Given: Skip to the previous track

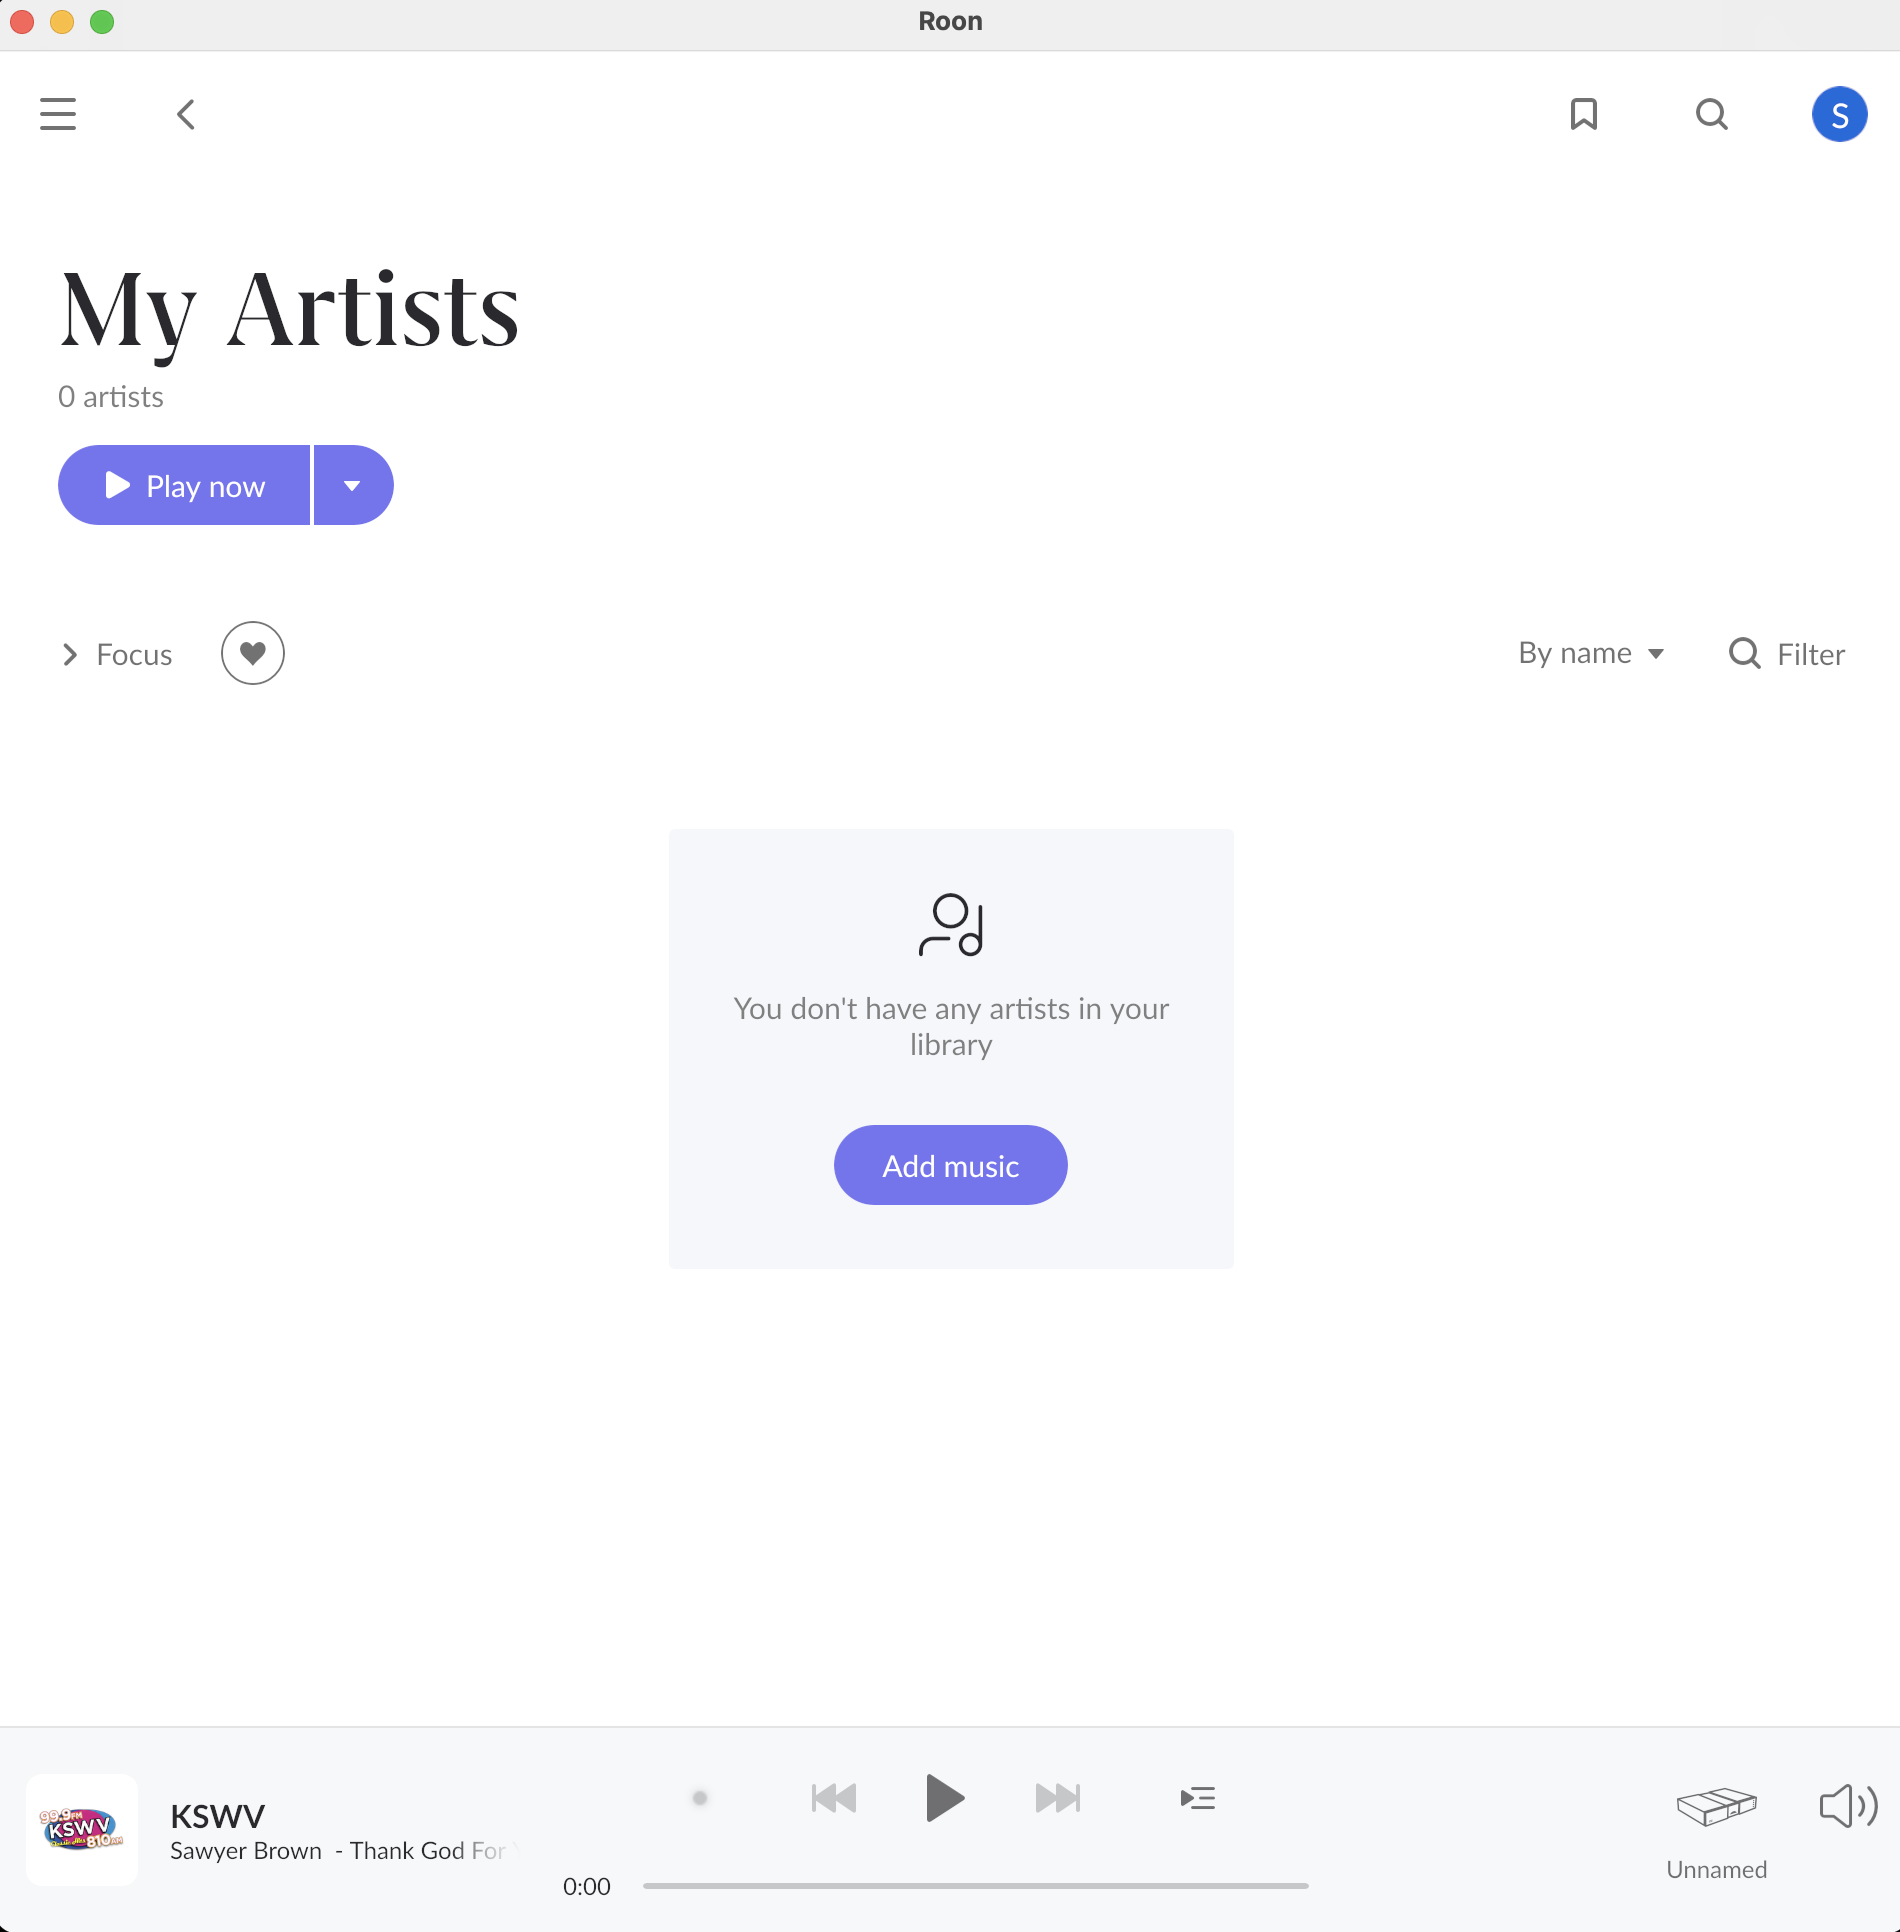Looking at the screenshot, I should point(833,1798).
